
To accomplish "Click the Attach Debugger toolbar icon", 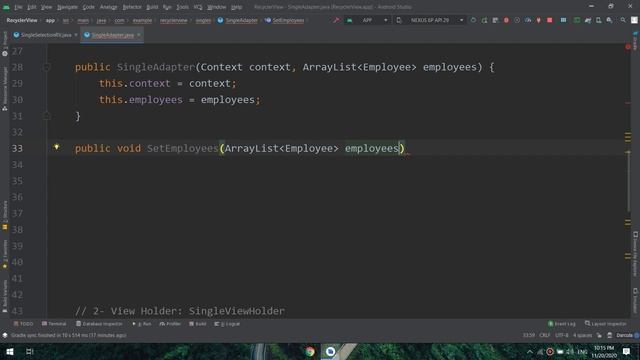I will point(539,20).
